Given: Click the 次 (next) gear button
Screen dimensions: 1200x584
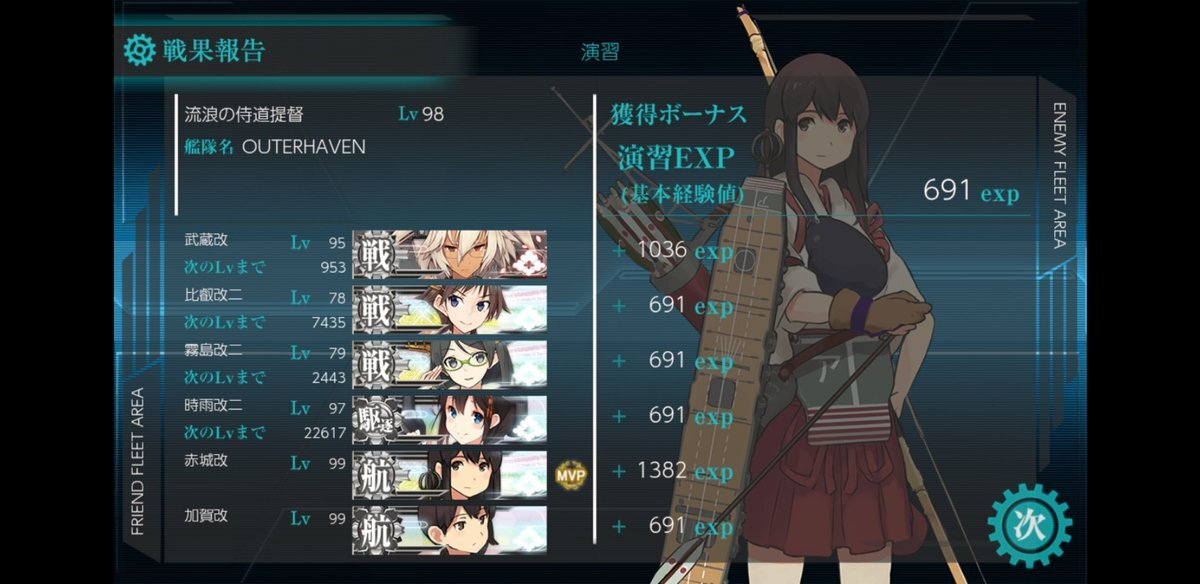Looking at the screenshot, I should (x=1029, y=523).
